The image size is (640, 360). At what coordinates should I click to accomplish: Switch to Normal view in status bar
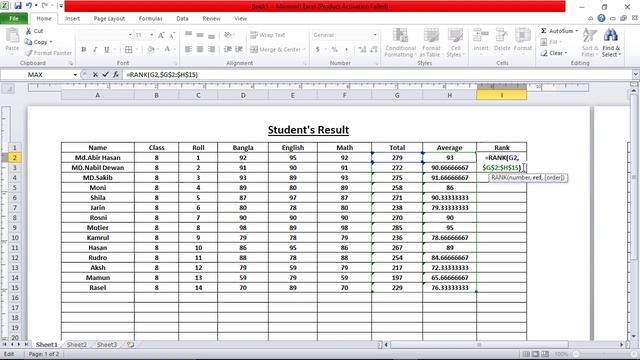pos(526,354)
